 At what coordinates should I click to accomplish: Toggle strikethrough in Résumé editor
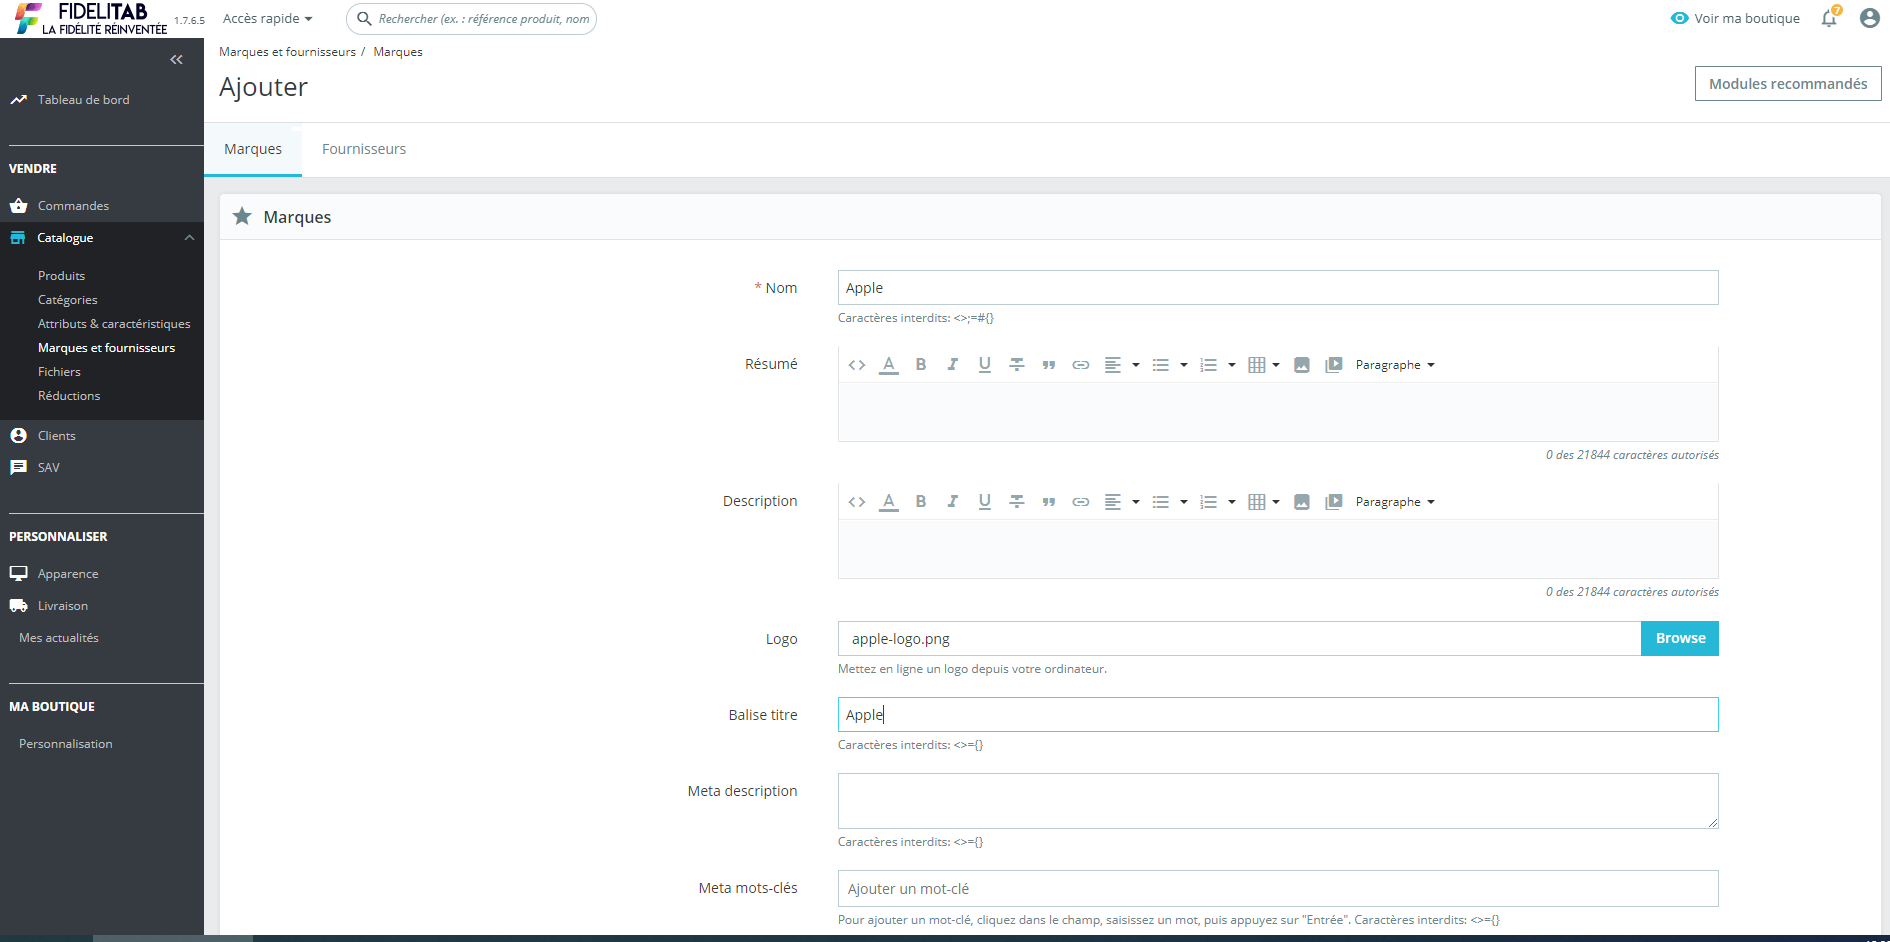coord(1017,365)
